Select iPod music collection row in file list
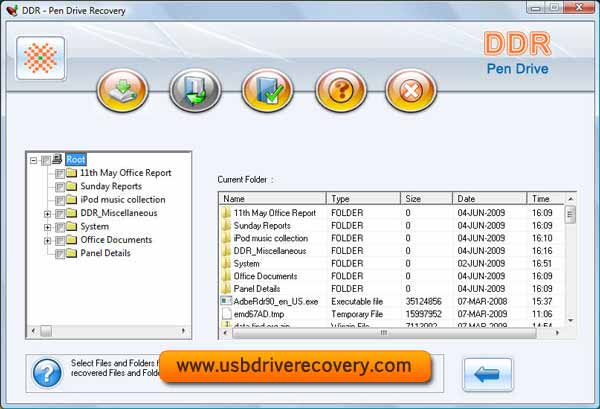Image resolution: width=600 pixels, height=409 pixels. [x=391, y=238]
